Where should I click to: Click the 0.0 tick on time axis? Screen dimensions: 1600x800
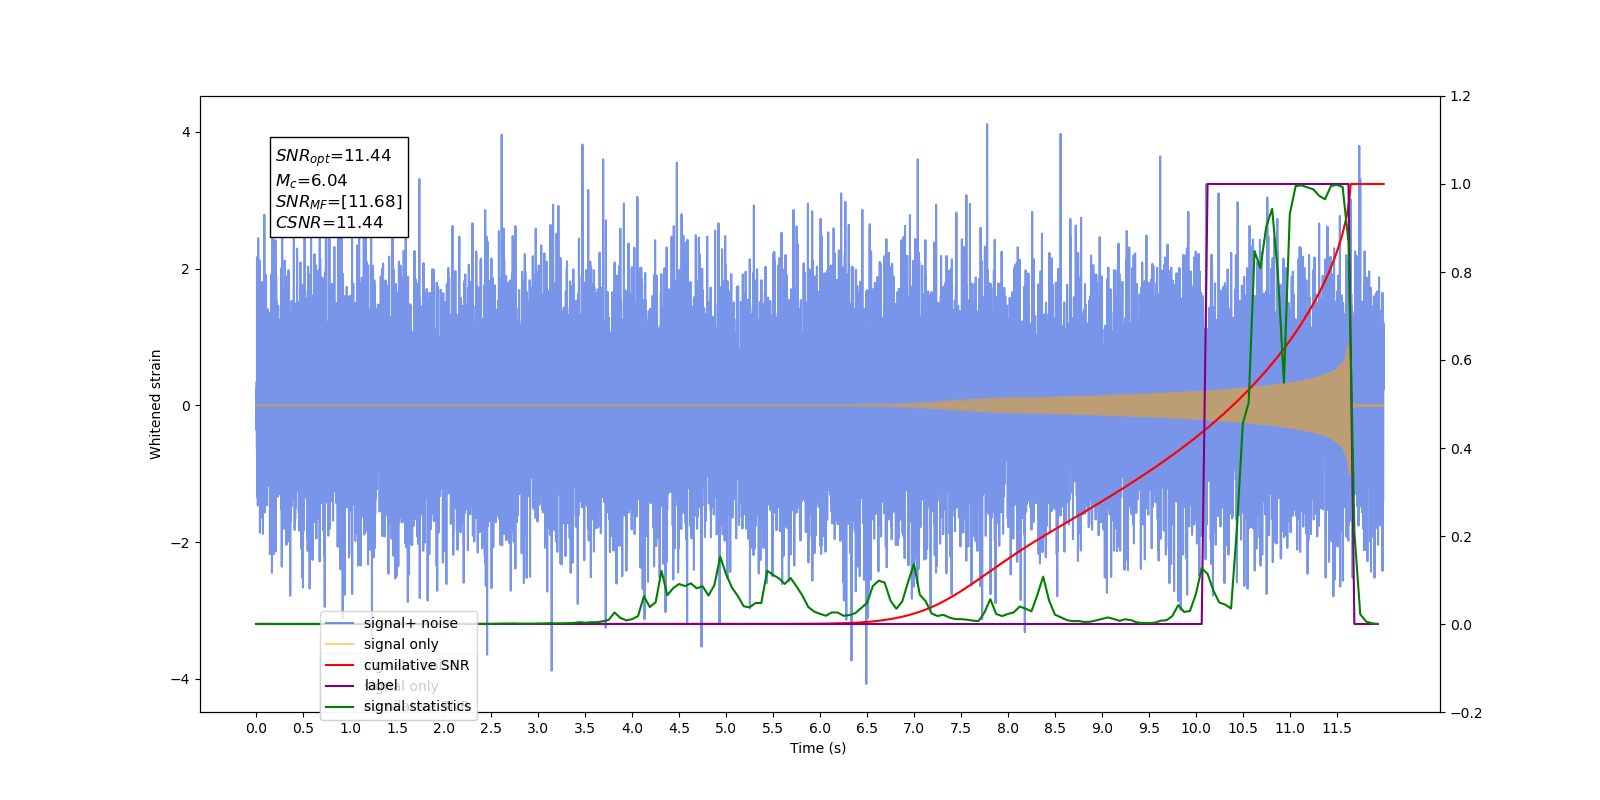pyautogui.click(x=256, y=728)
